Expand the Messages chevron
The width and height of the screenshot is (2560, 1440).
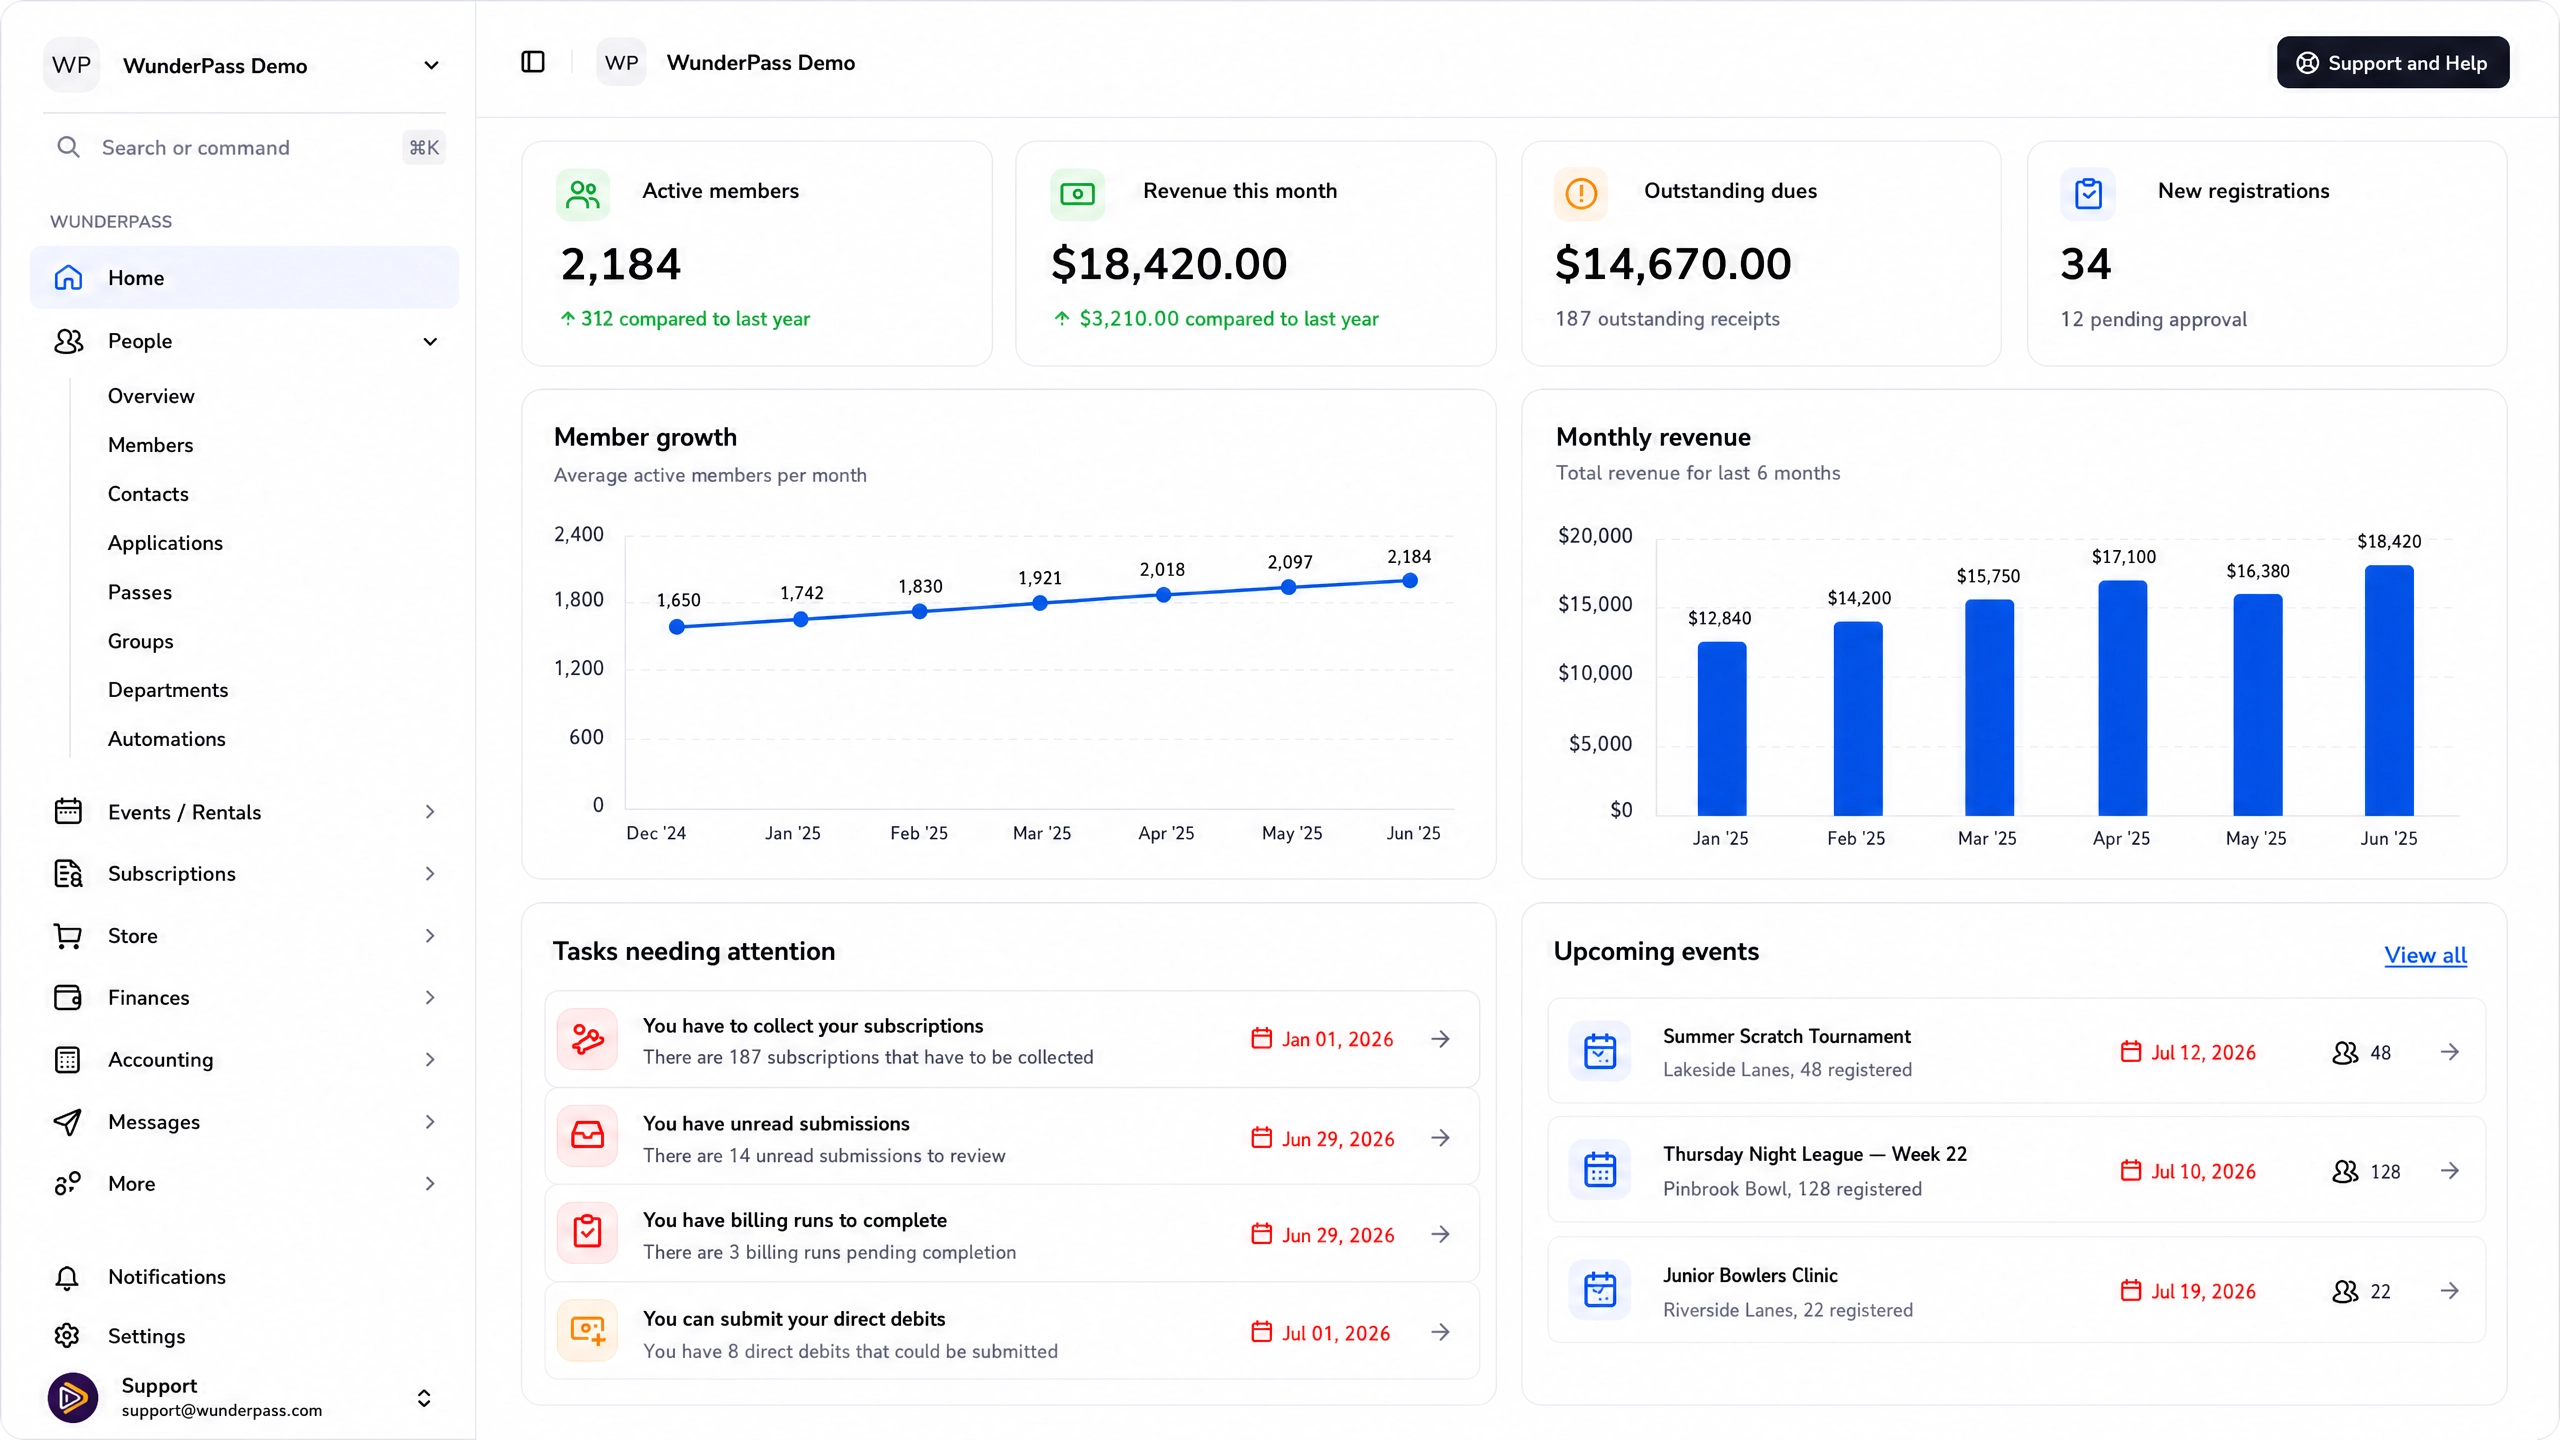pyautogui.click(x=430, y=1121)
